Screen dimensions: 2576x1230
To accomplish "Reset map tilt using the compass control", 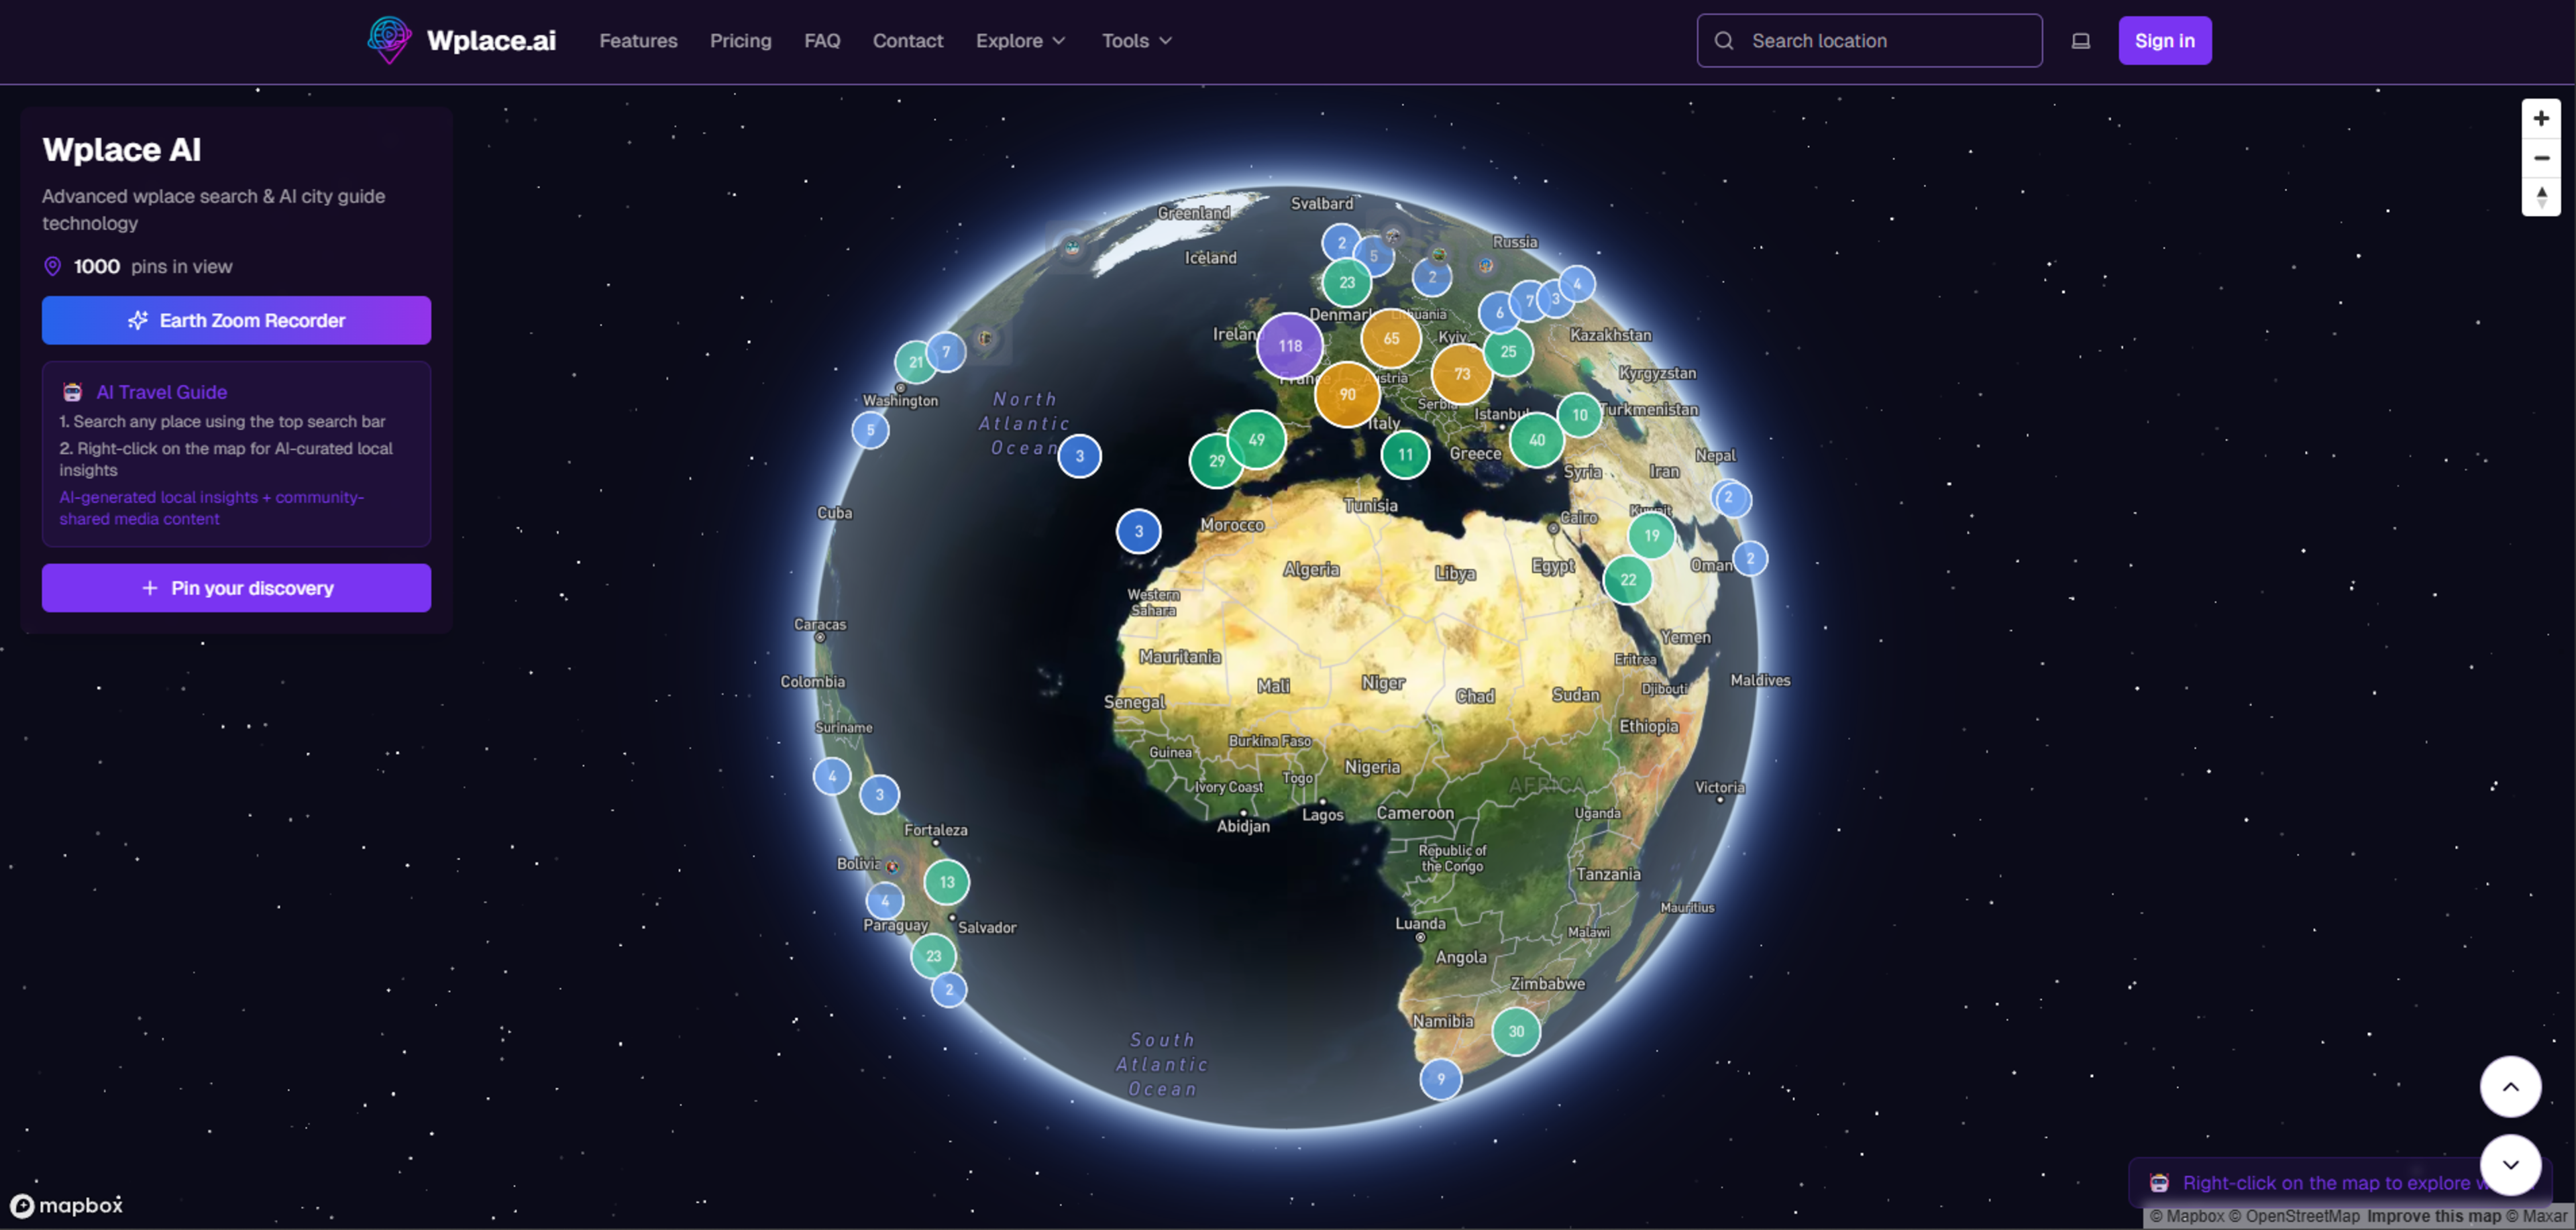I will coord(2541,197).
